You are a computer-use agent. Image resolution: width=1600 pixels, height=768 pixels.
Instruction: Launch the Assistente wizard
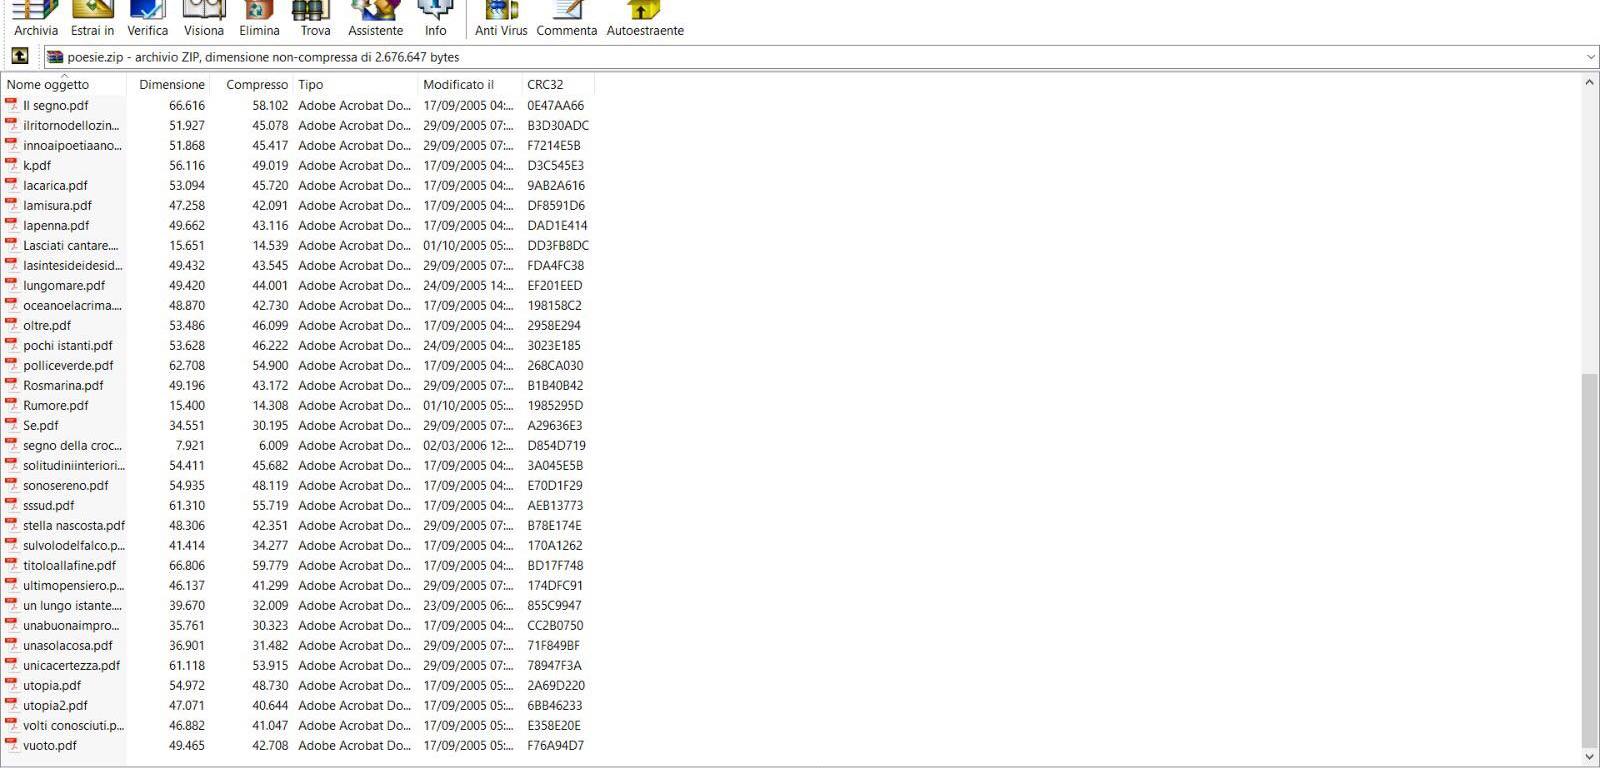[x=375, y=18]
